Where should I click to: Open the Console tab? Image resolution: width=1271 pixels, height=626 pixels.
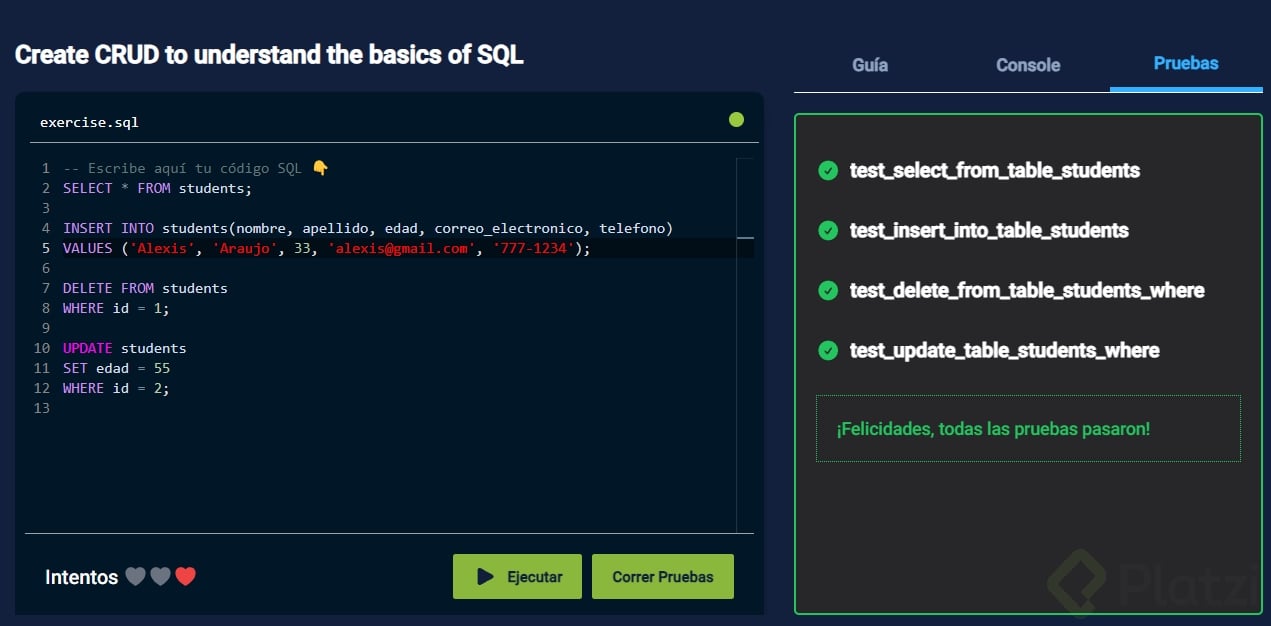pos(1028,65)
